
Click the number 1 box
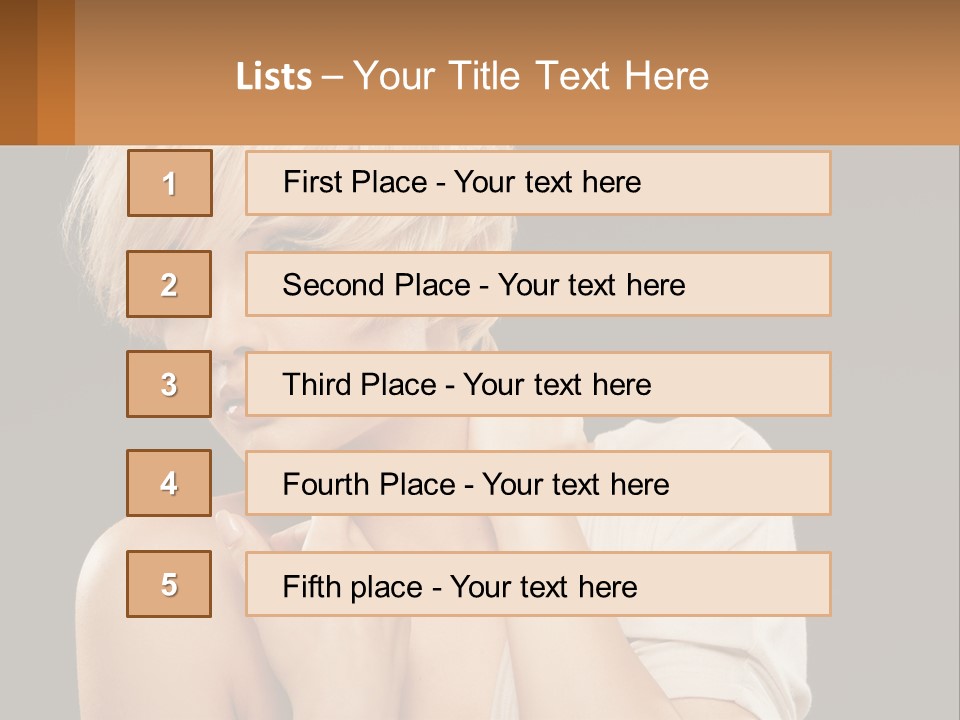tap(169, 183)
